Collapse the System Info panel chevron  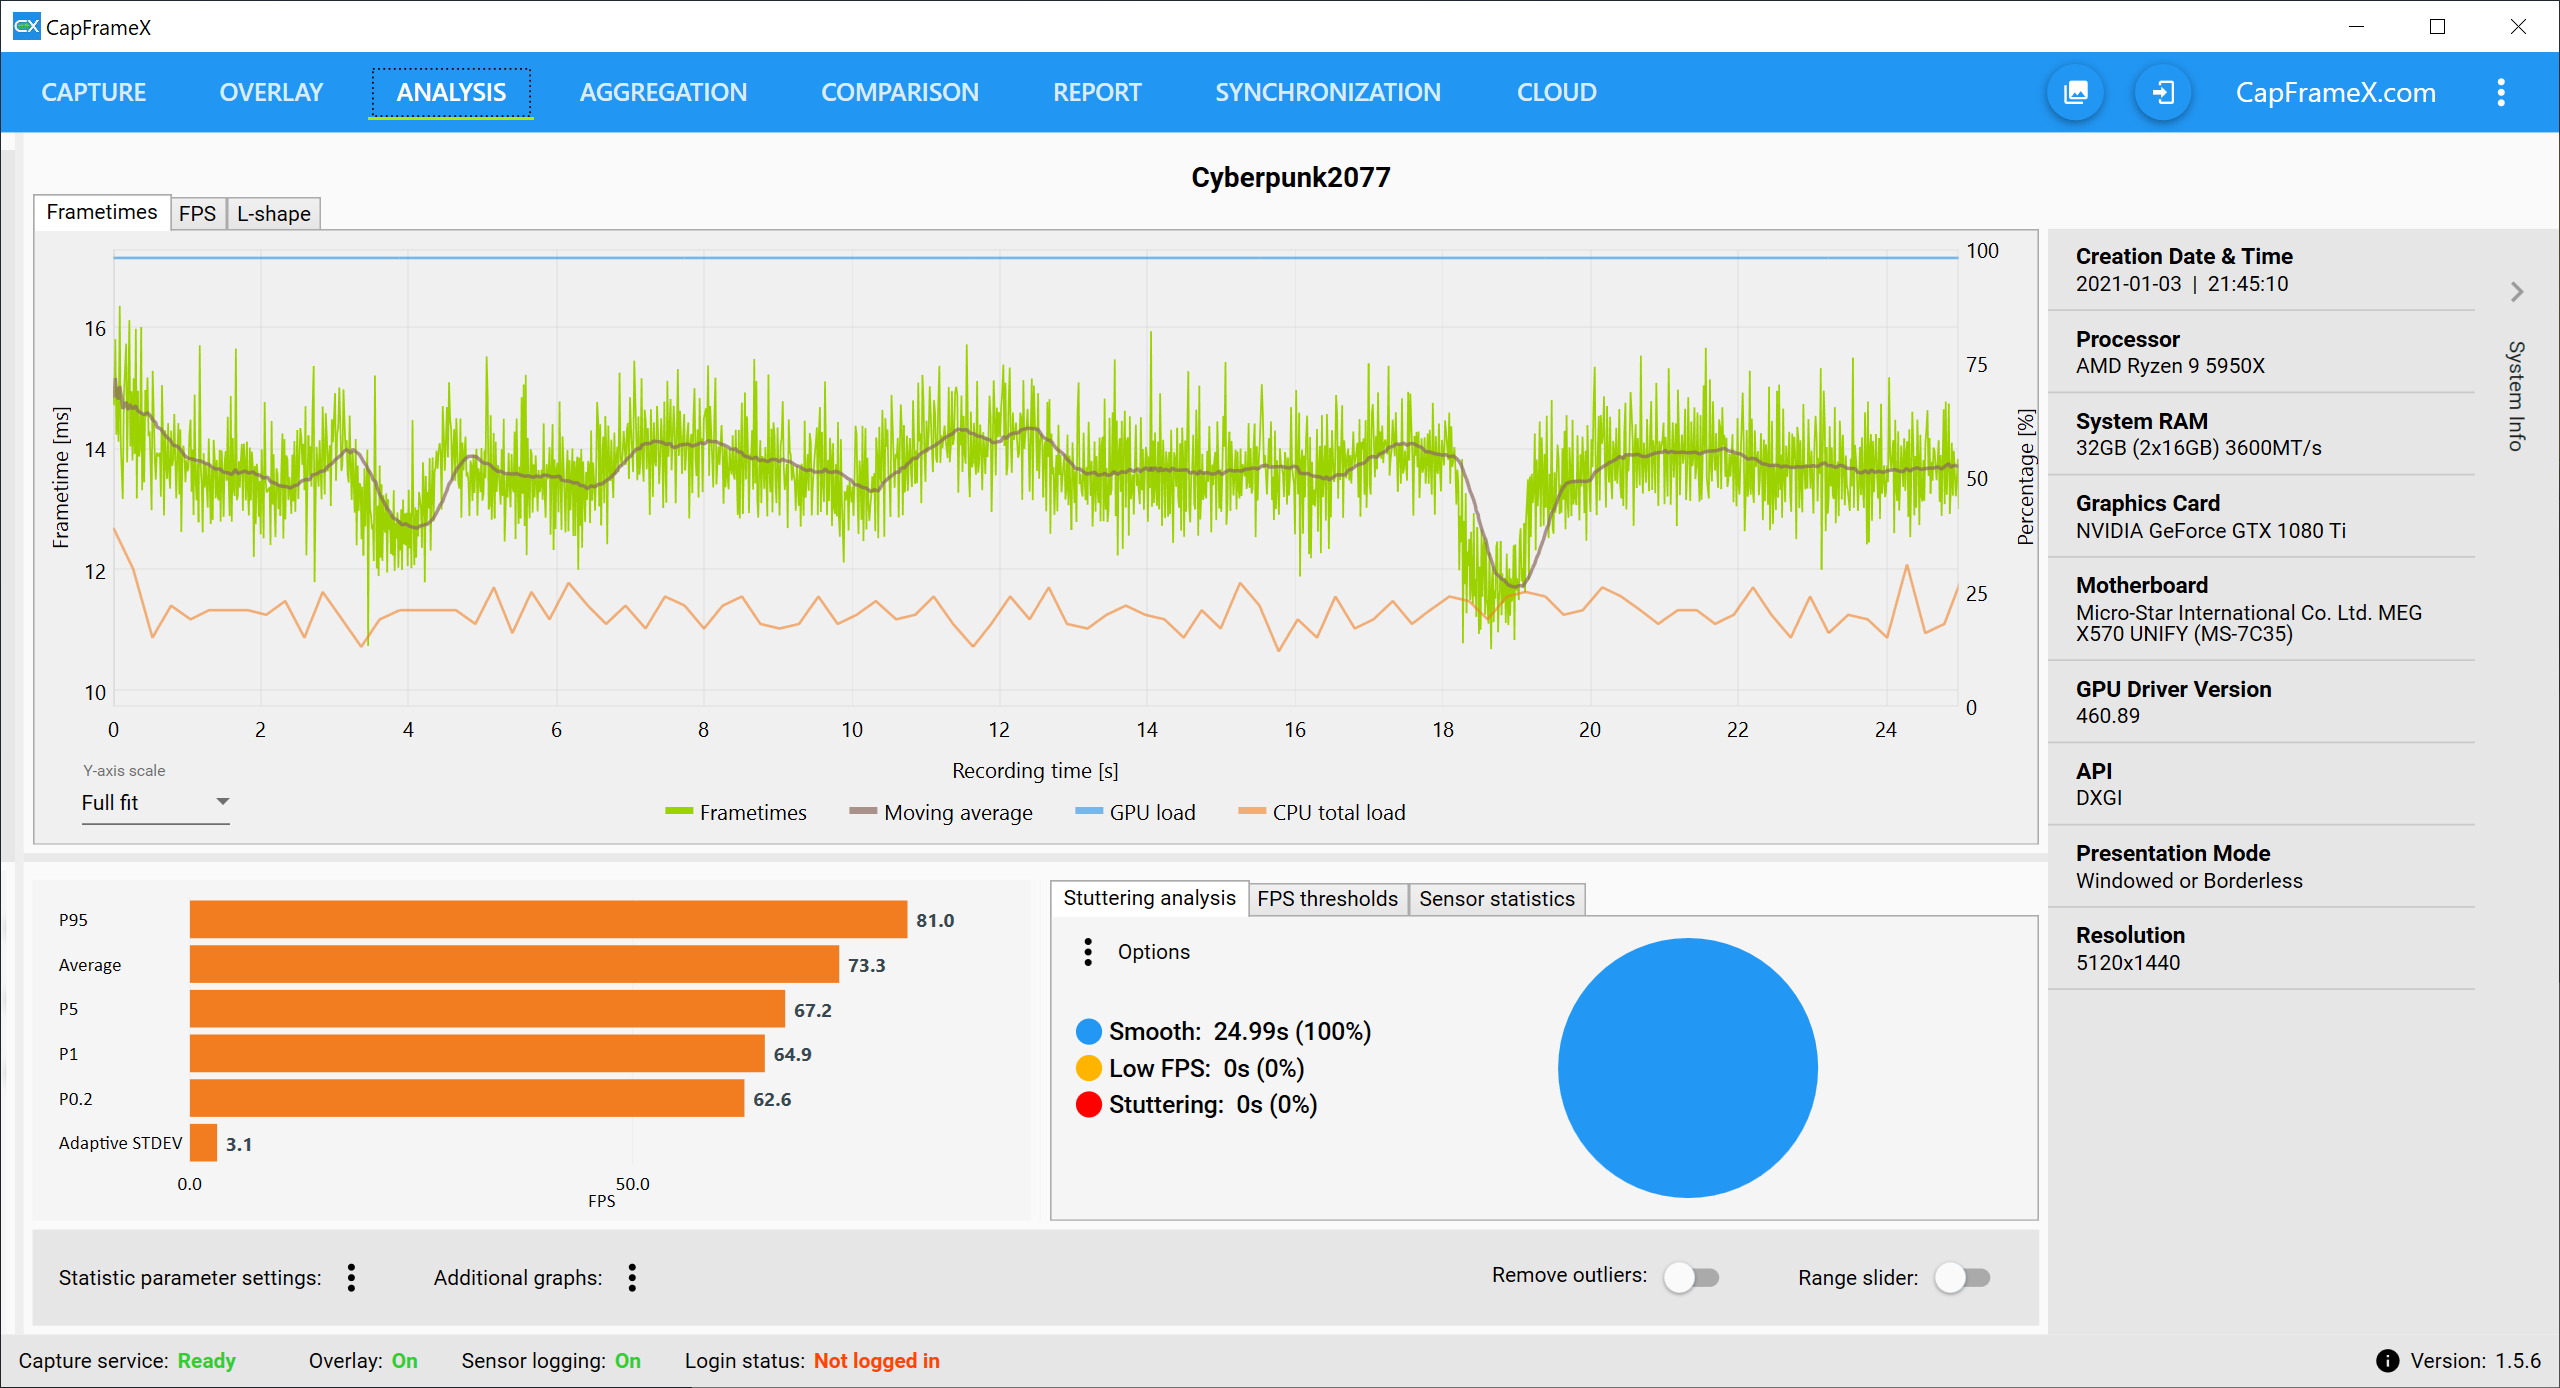[x=2517, y=292]
